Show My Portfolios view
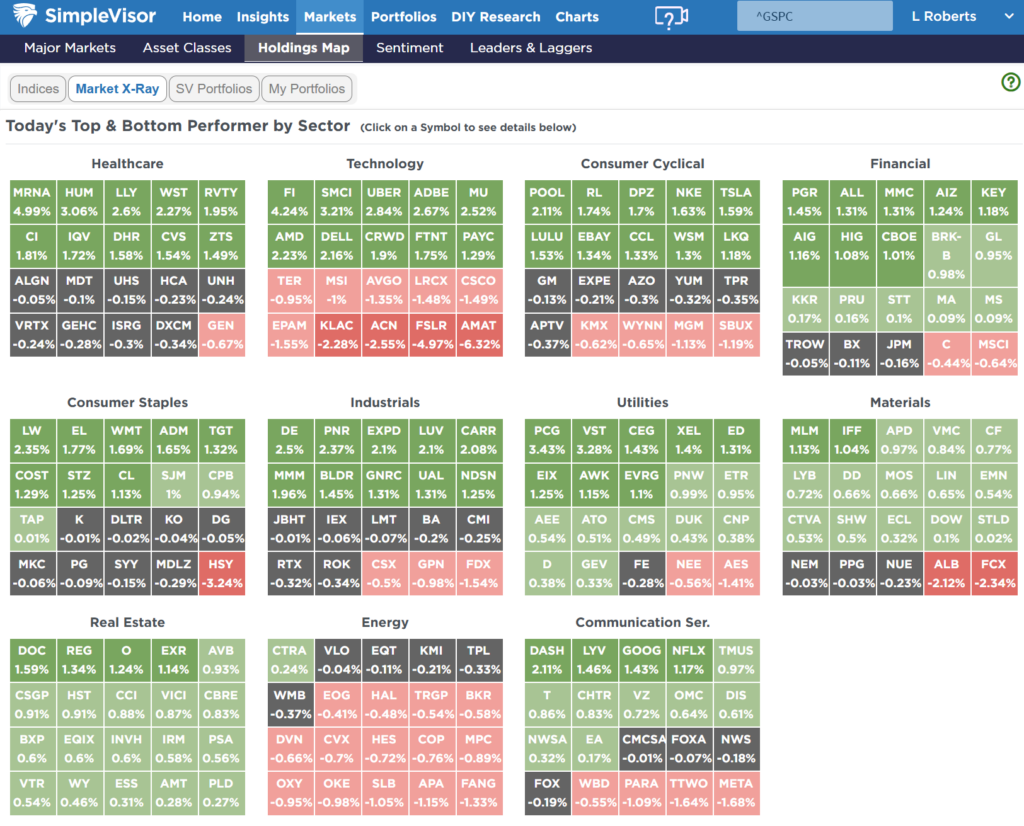This screenshot has width=1024, height=826. (x=307, y=89)
